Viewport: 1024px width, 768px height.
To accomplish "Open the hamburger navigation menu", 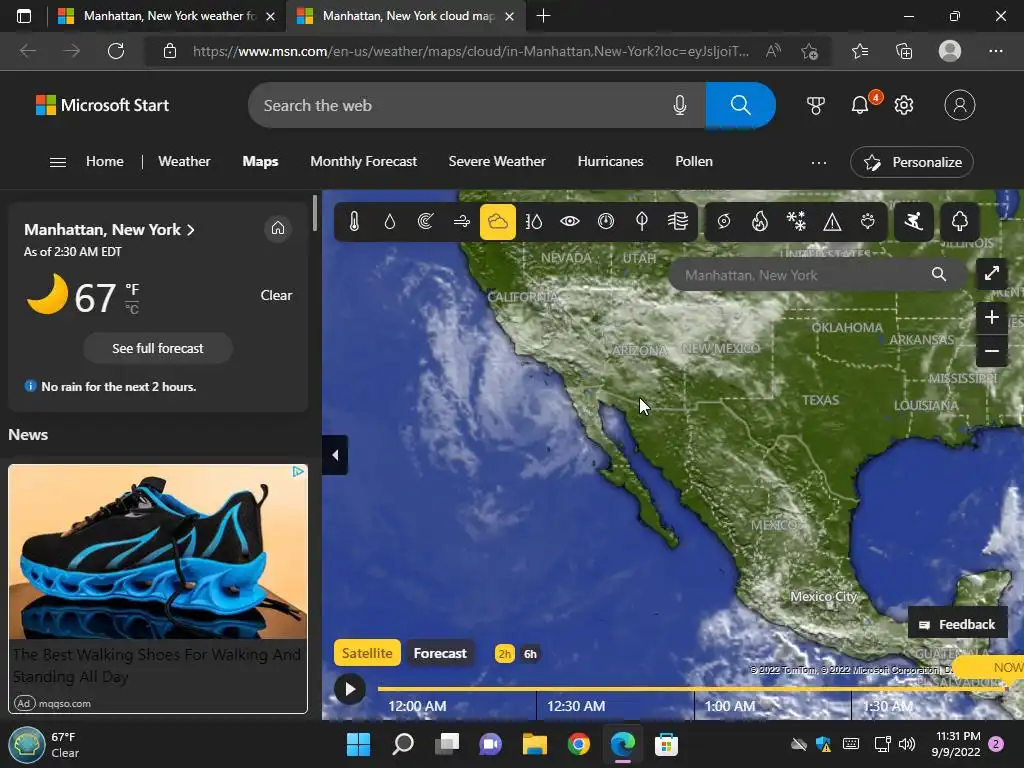I will click(57, 162).
